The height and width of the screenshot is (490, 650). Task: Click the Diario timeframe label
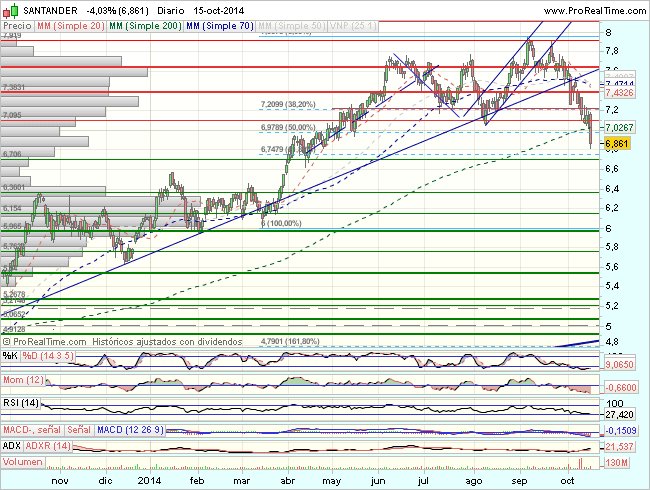click(x=171, y=10)
